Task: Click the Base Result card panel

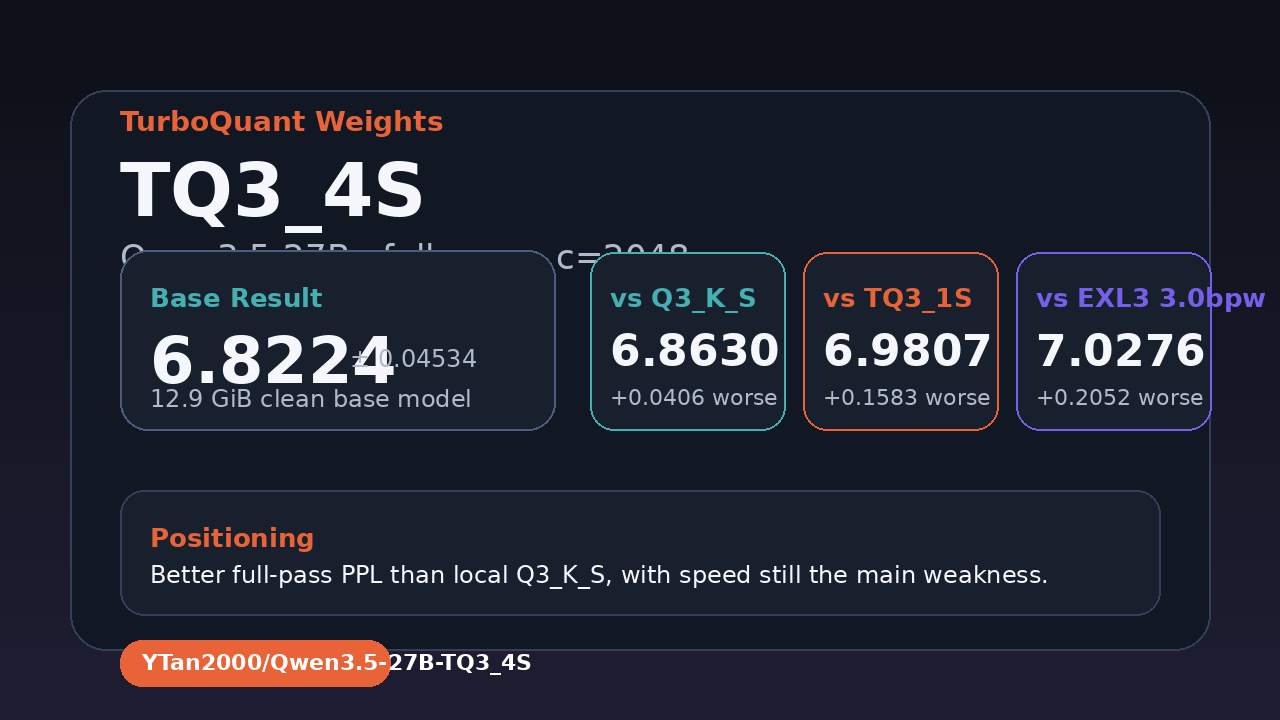Action: tap(338, 340)
